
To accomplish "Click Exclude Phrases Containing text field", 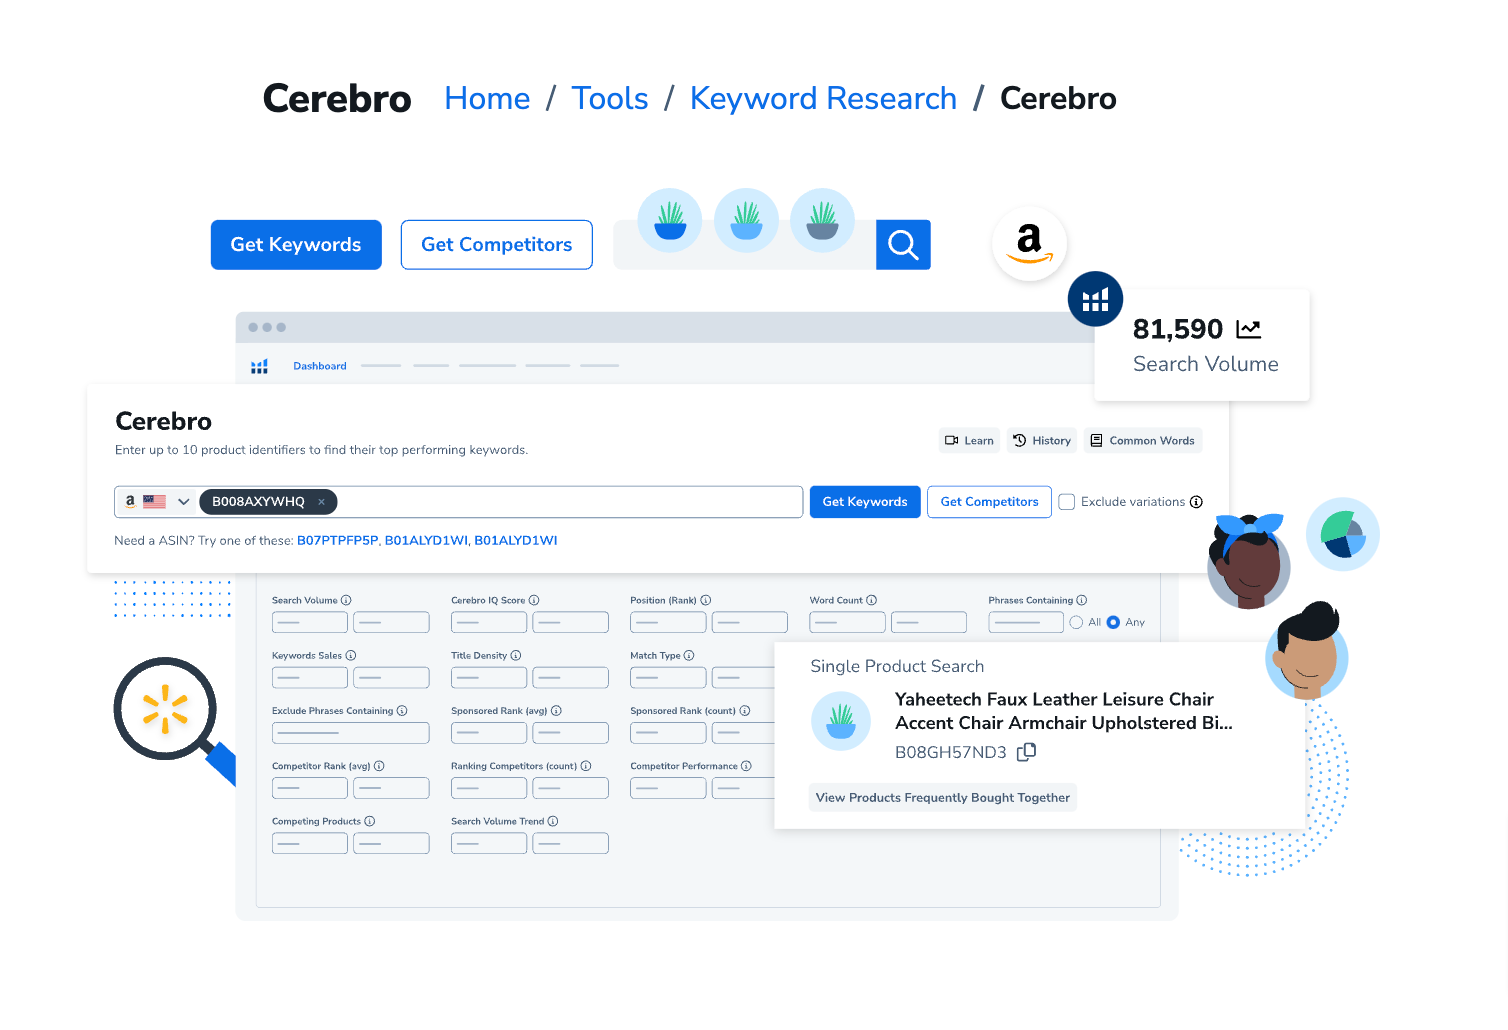I will pyautogui.click(x=350, y=733).
